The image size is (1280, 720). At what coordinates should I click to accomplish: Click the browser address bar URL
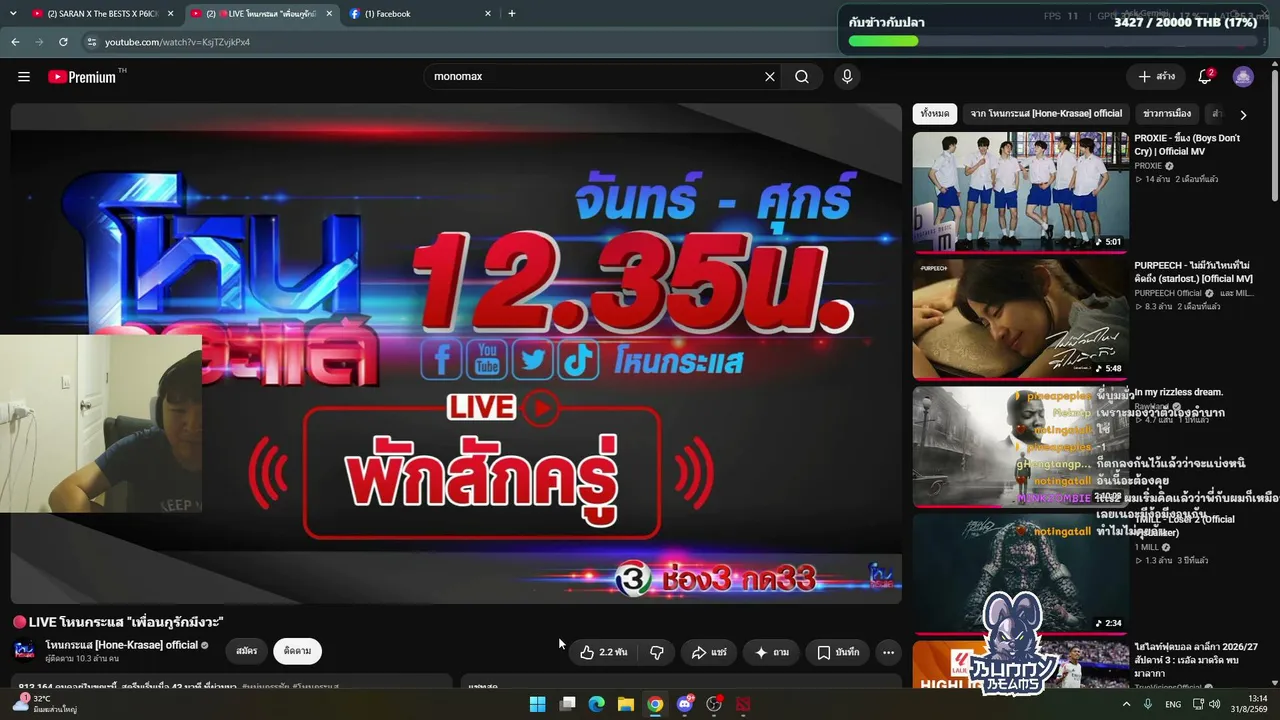click(177, 42)
